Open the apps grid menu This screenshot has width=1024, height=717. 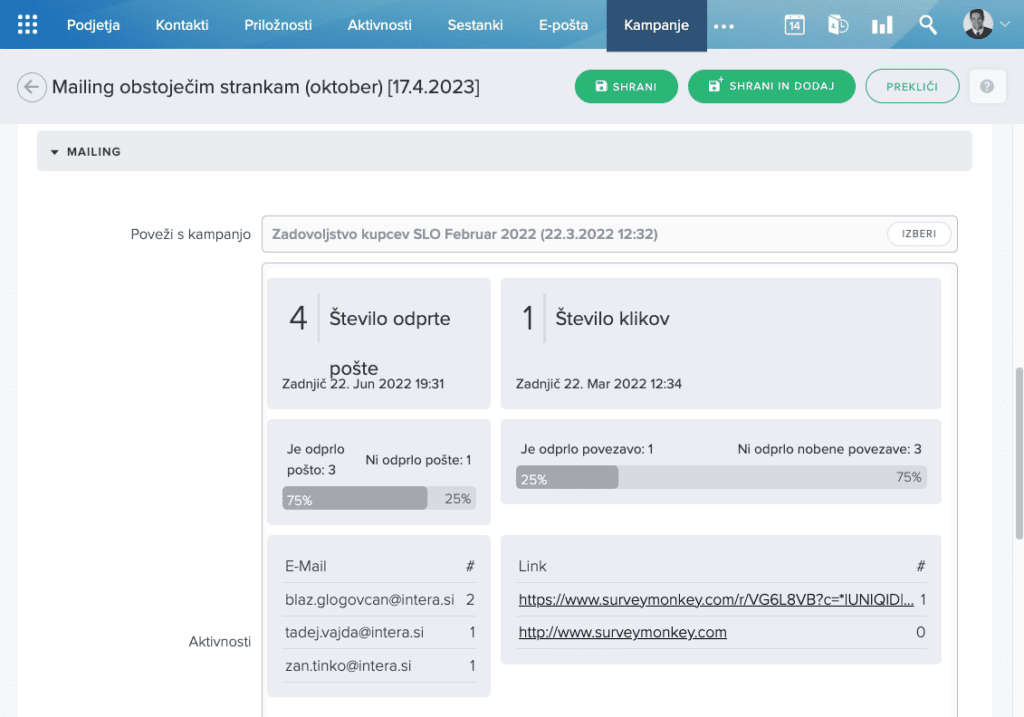pyautogui.click(x=28, y=25)
